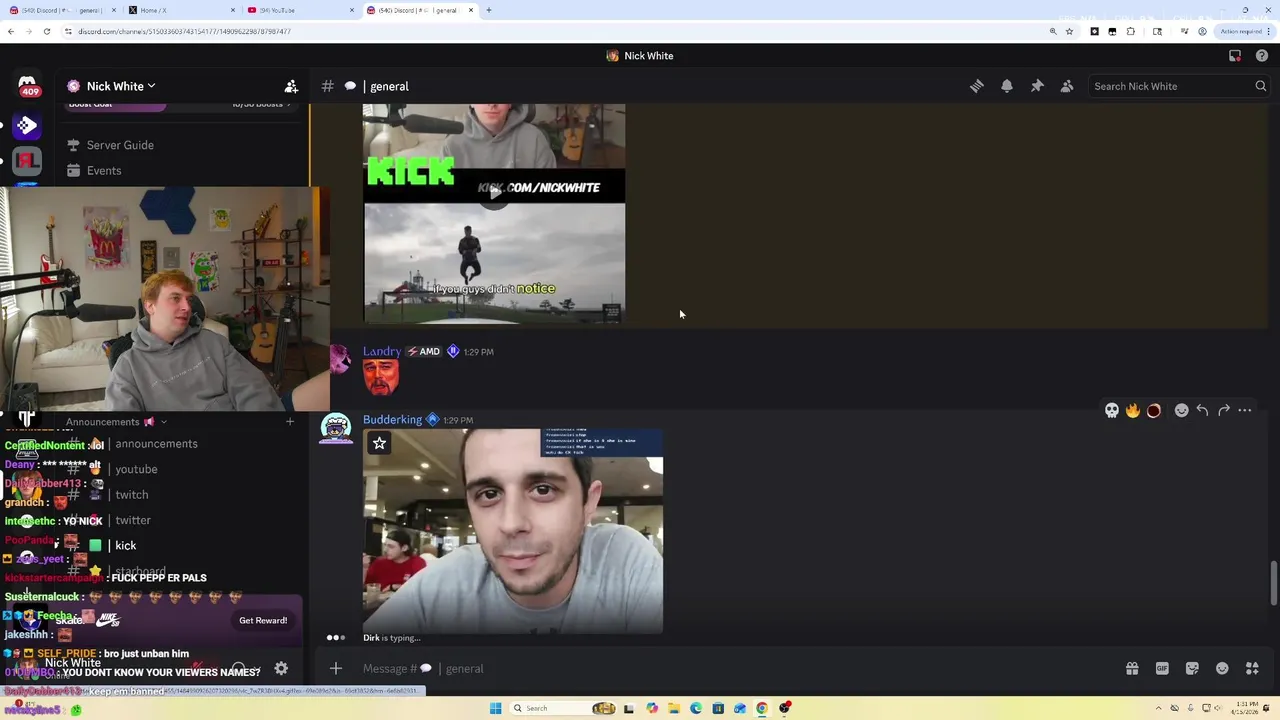
Task: Click the Get Reward! button
Action: [263, 620]
